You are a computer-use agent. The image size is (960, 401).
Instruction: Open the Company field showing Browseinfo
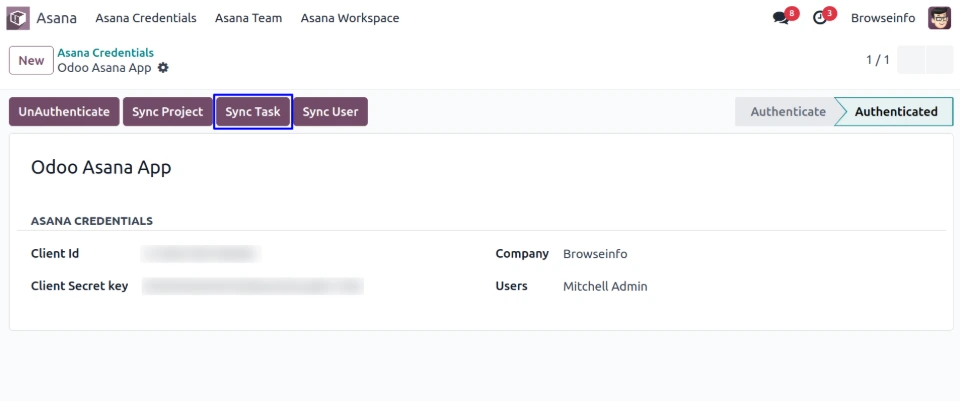coord(595,254)
